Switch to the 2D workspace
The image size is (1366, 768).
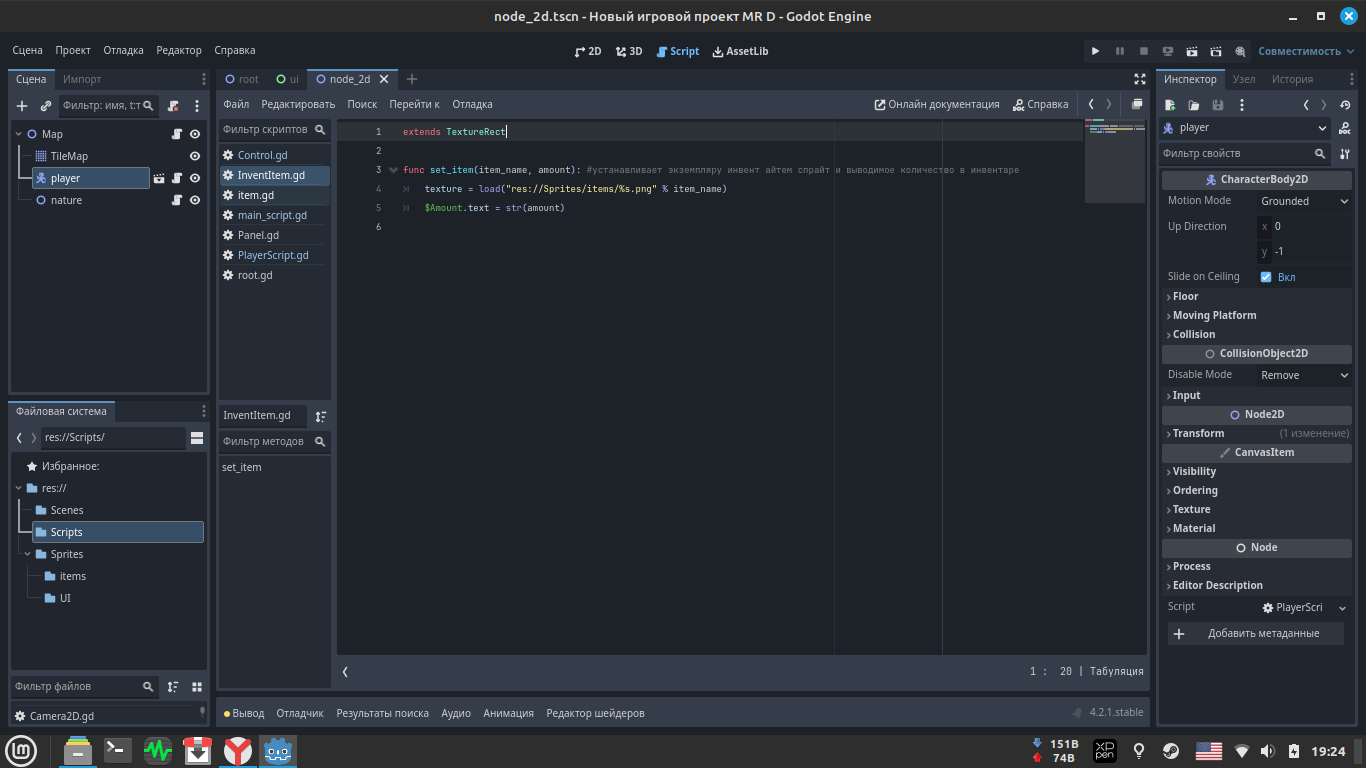pos(588,51)
